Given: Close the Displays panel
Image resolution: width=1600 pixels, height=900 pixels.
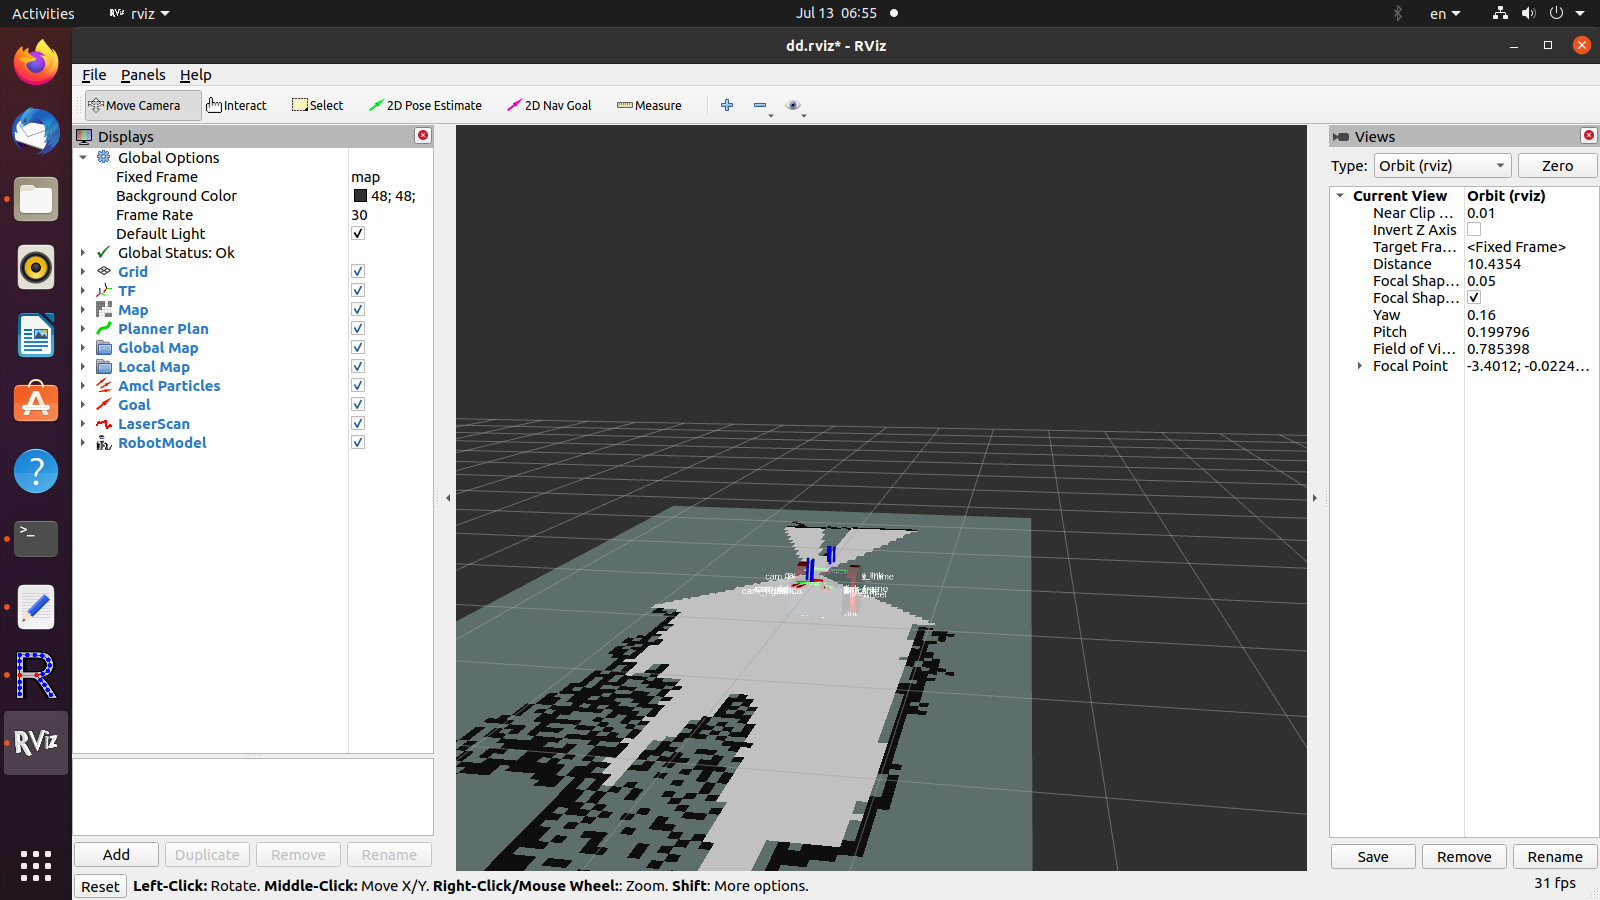Looking at the screenshot, I should point(423,135).
